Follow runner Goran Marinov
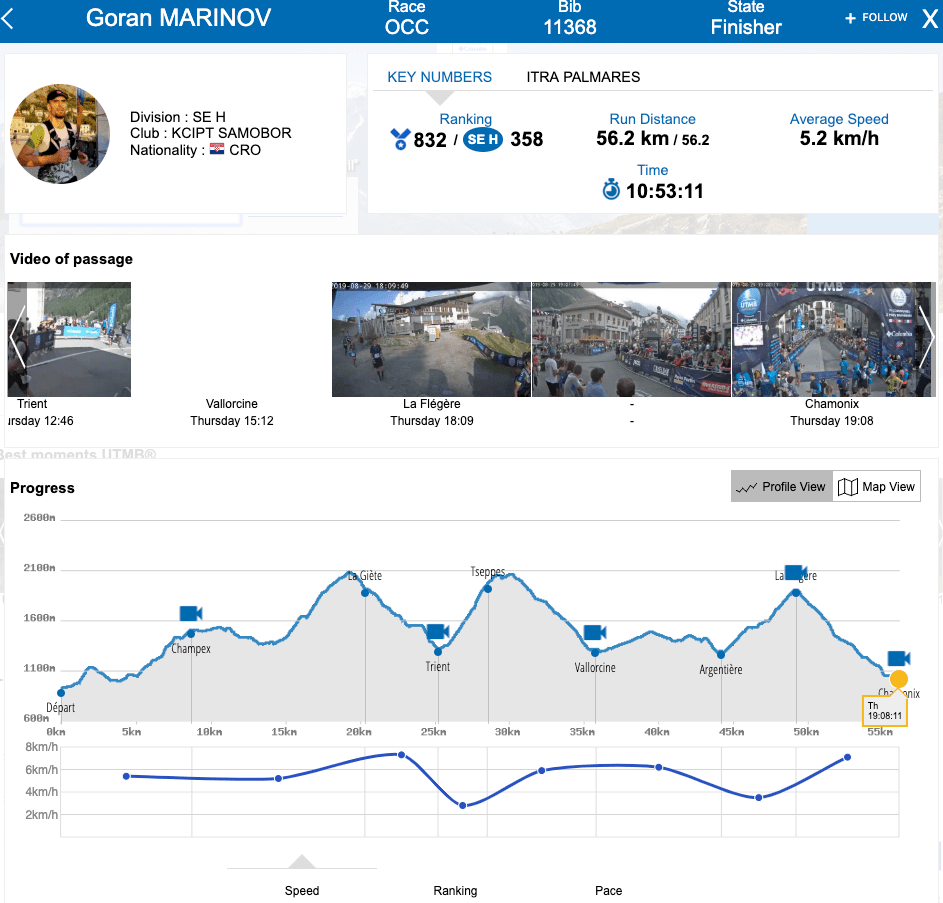The width and height of the screenshot is (943, 903). point(877,18)
